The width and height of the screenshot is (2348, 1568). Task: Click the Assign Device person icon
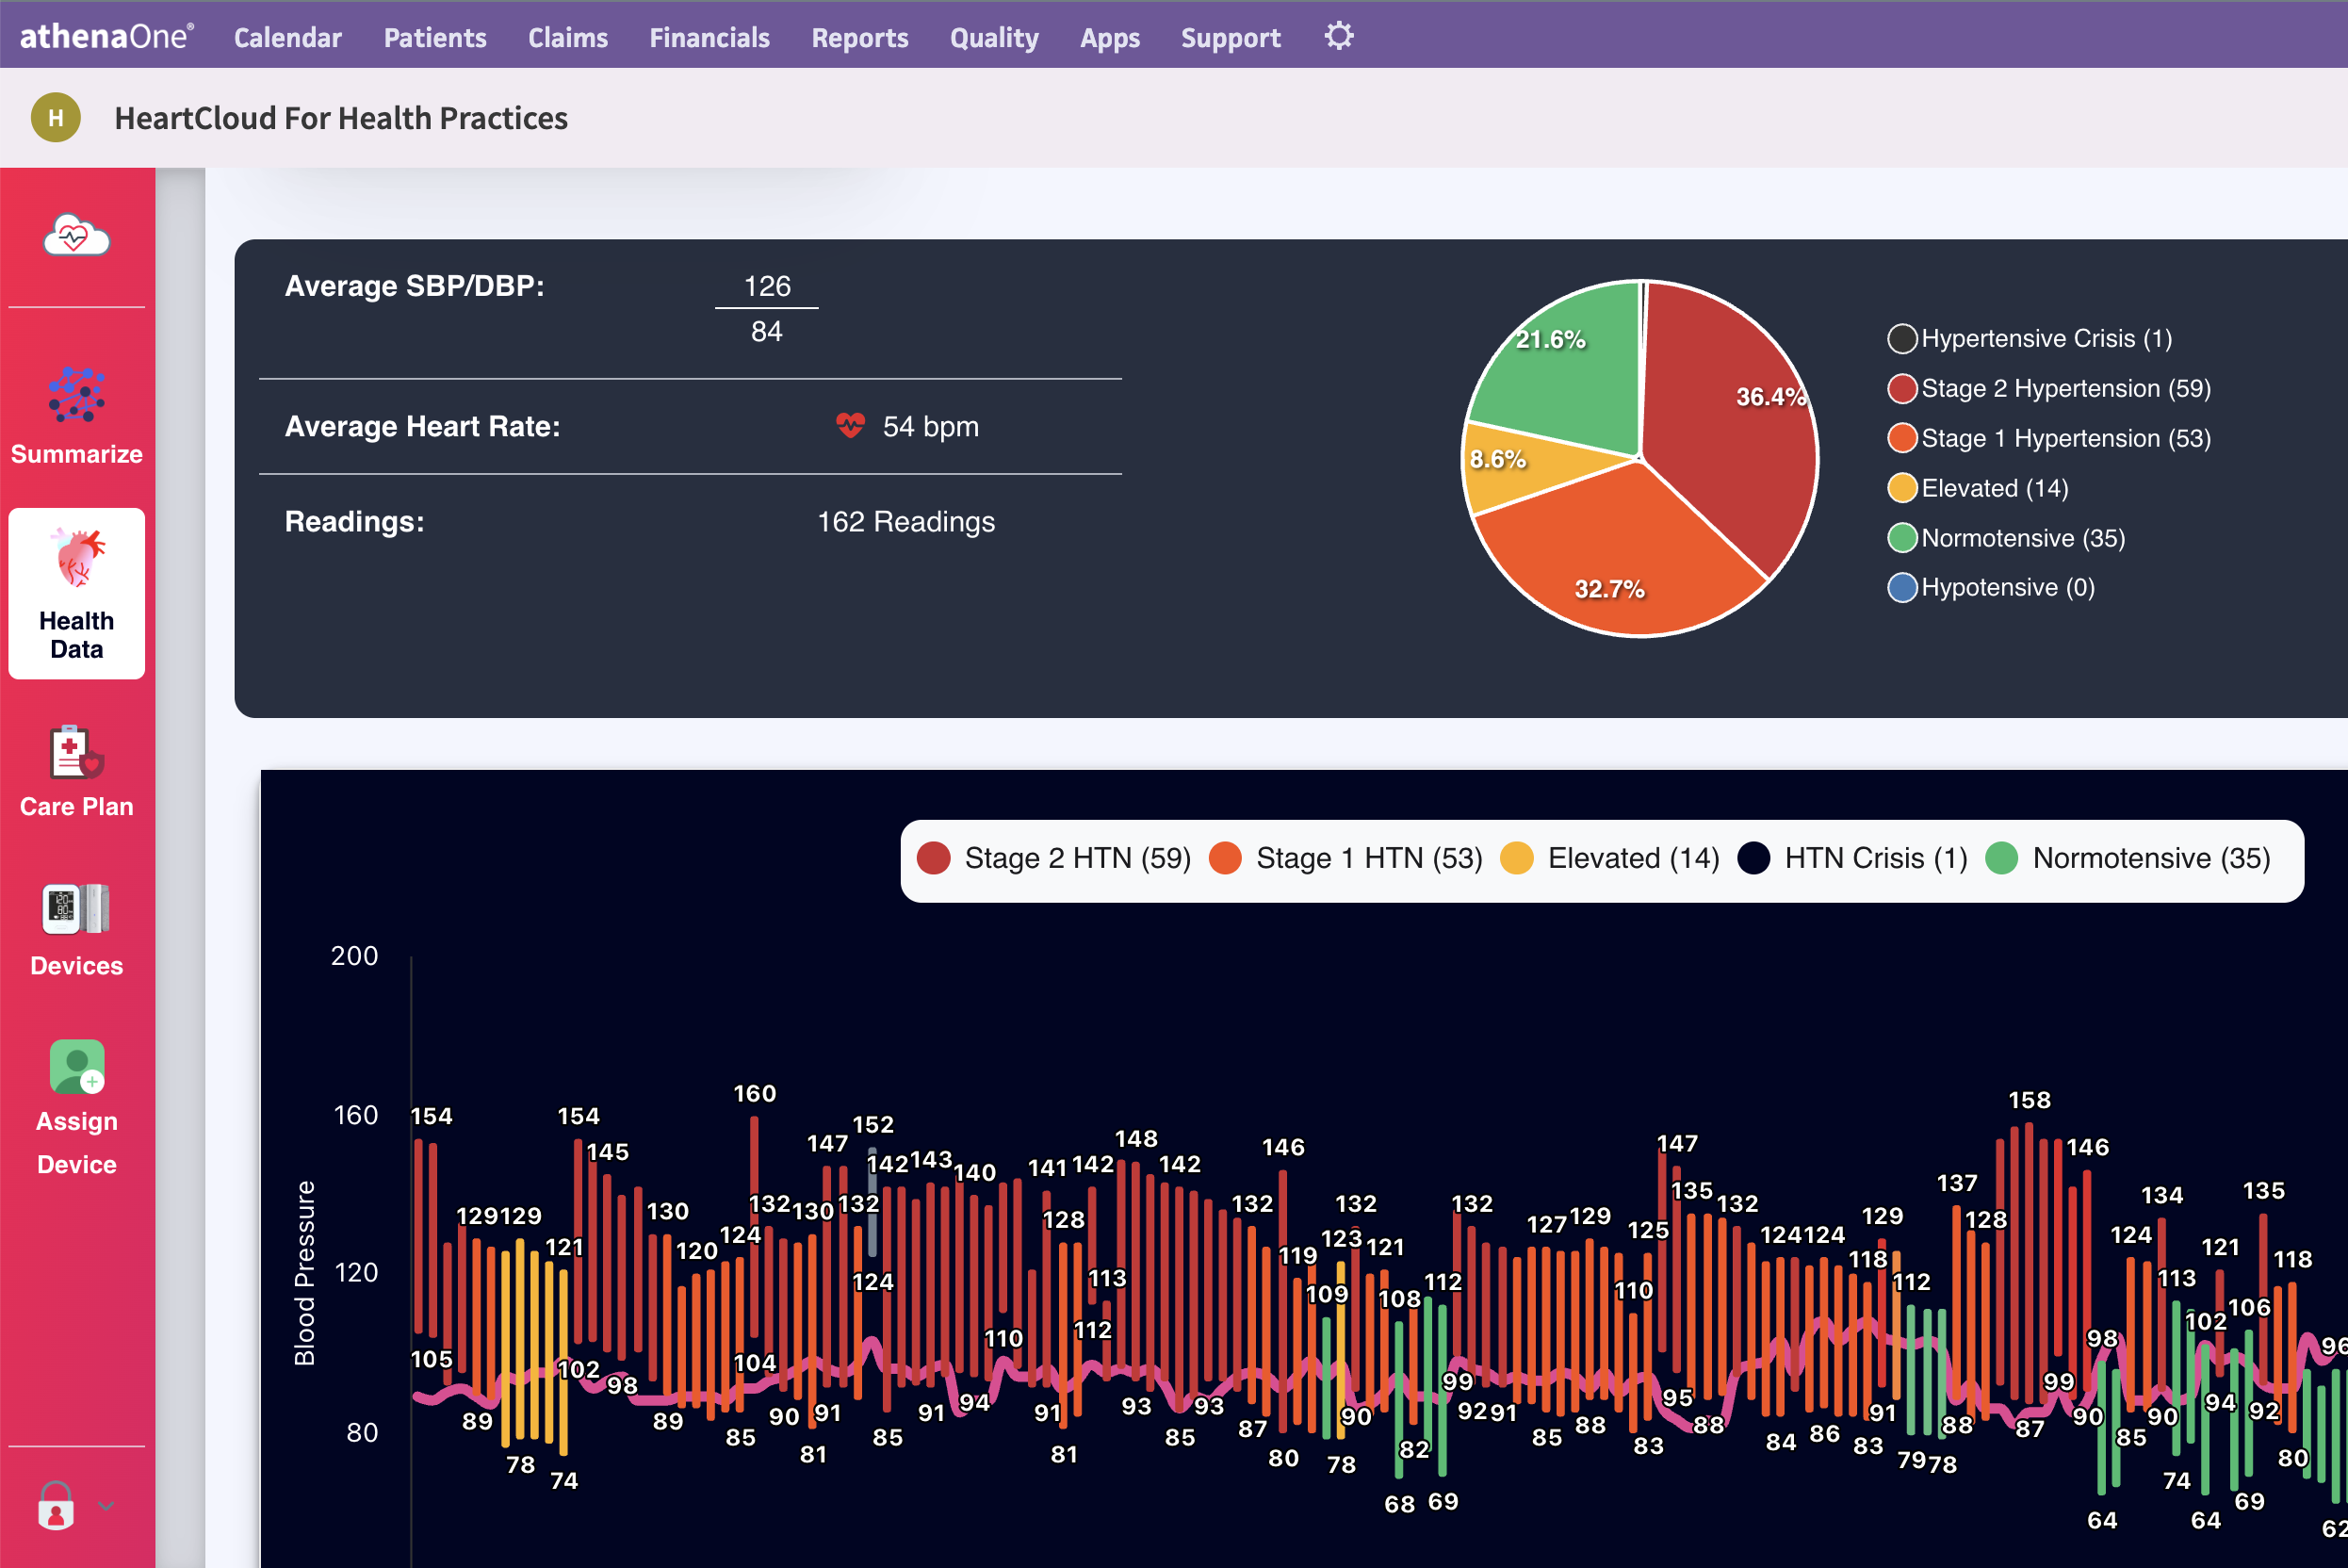(76, 1068)
